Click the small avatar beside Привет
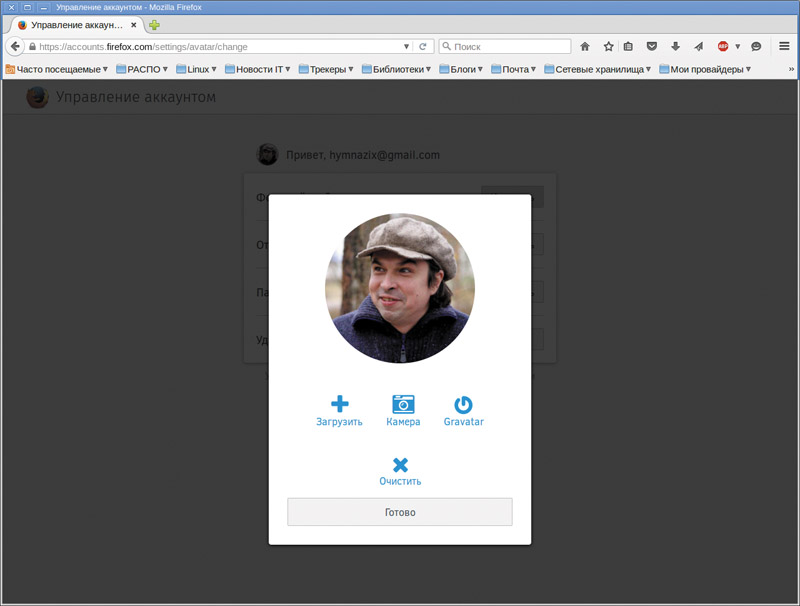800x606 pixels. 267,155
